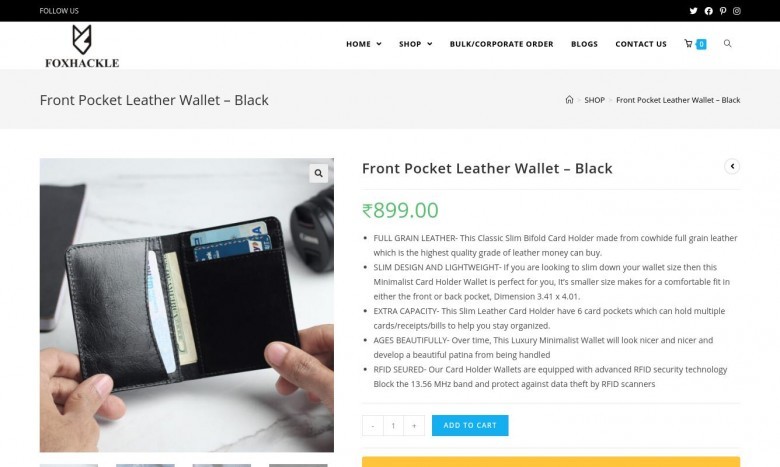The width and height of the screenshot is (780, 467).
Task: Click the header search magnifier icon
Action: click(727, 44)
